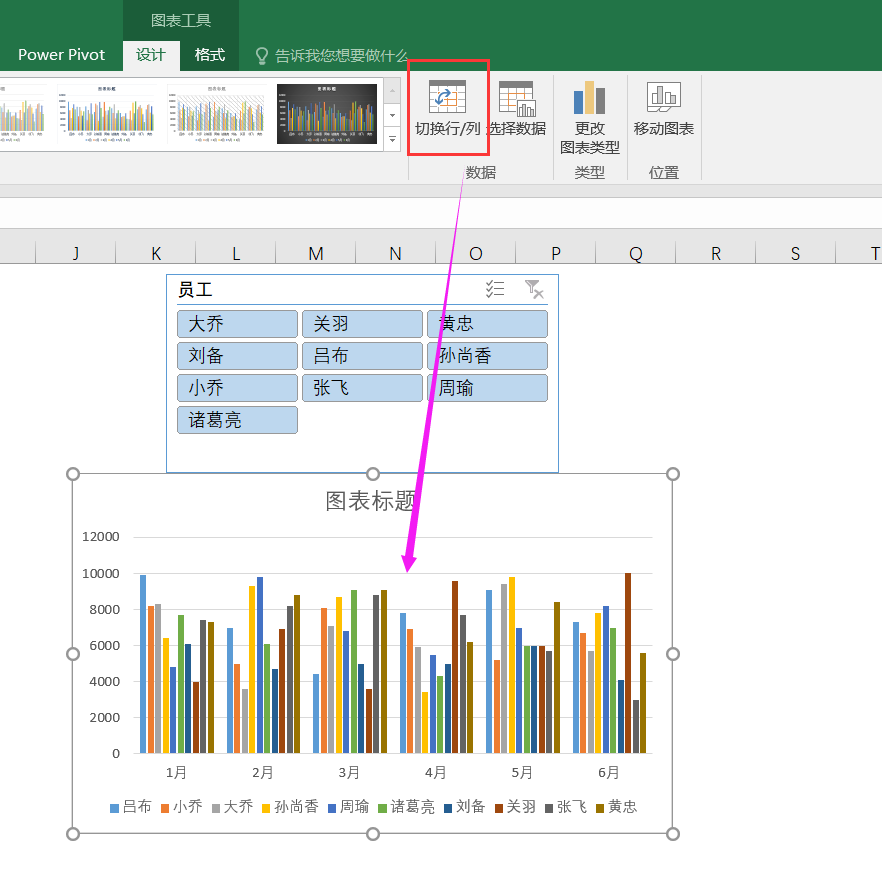Toggle the 诸葛亮 slicer item
Image resolution: width=882 pixels, height=878 pixels.
tap(237, 420)
